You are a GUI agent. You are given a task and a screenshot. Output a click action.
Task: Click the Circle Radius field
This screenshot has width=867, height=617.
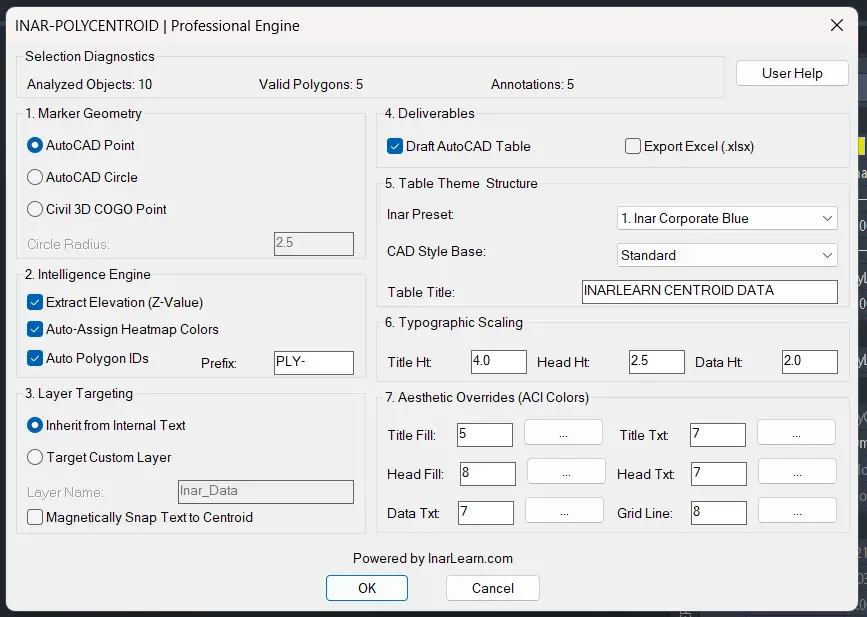[x=314, y=244]
